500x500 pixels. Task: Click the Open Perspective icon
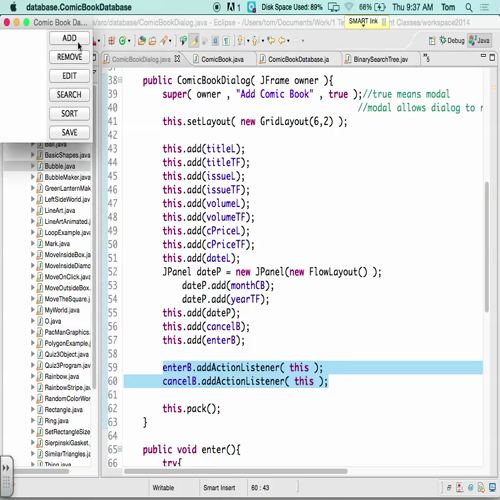coord(432,41)
